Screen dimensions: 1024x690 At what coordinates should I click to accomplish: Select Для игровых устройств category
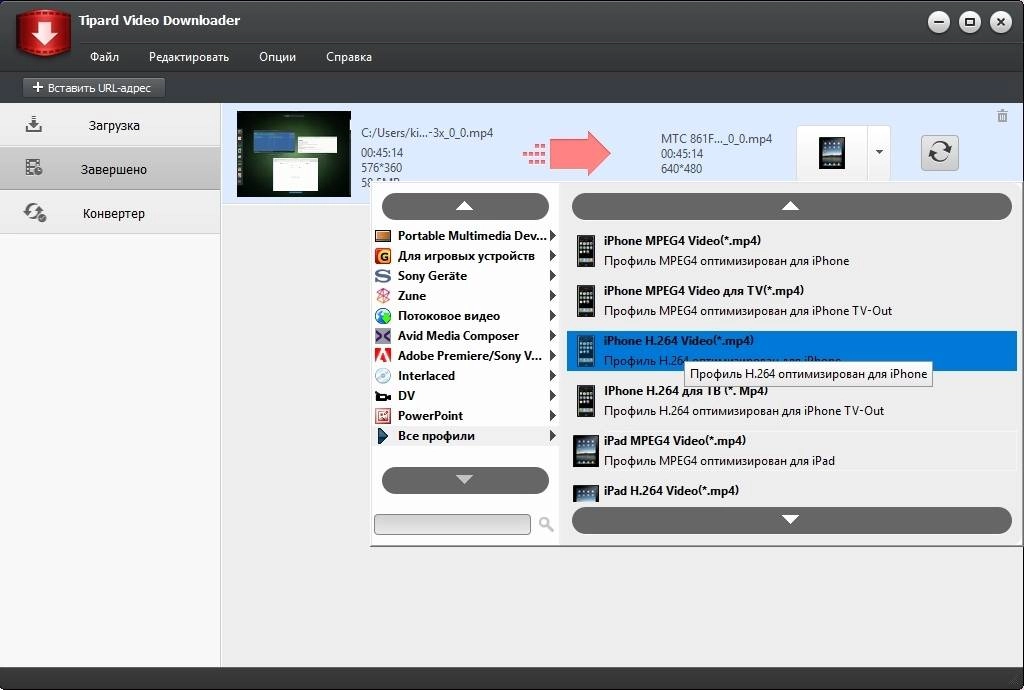(x=465, y=256)
